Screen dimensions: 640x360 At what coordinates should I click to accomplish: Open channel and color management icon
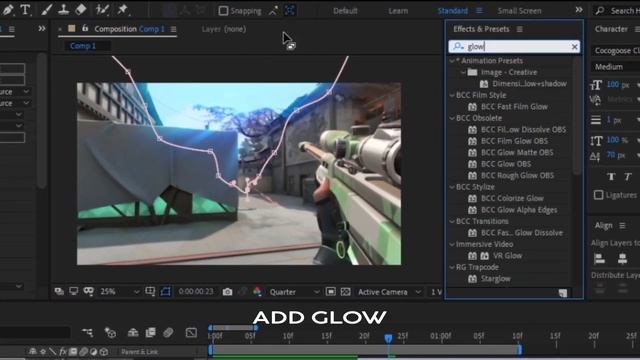click(258, 291)
